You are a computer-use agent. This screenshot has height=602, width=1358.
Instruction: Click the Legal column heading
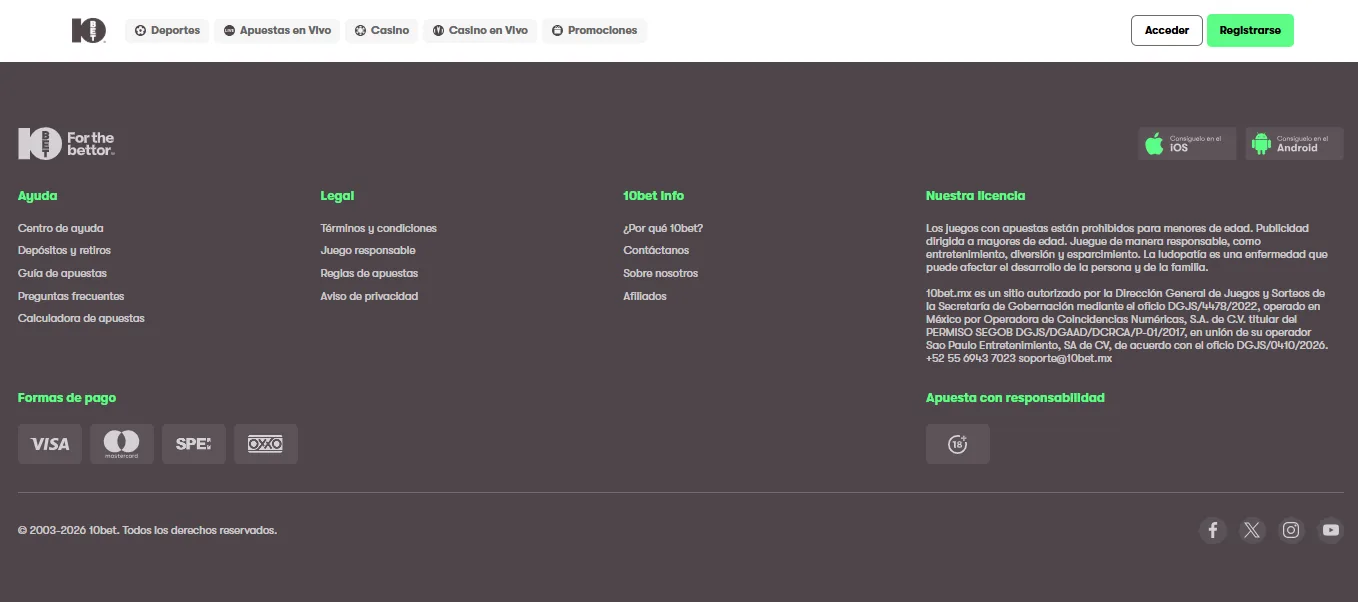(338, 196)
